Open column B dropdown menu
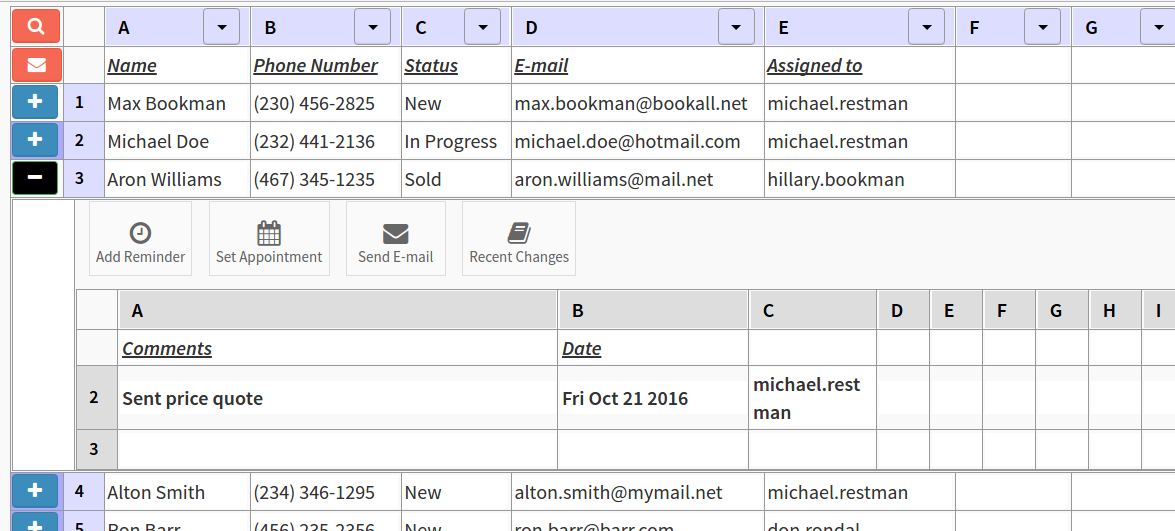 click(372, 27)
